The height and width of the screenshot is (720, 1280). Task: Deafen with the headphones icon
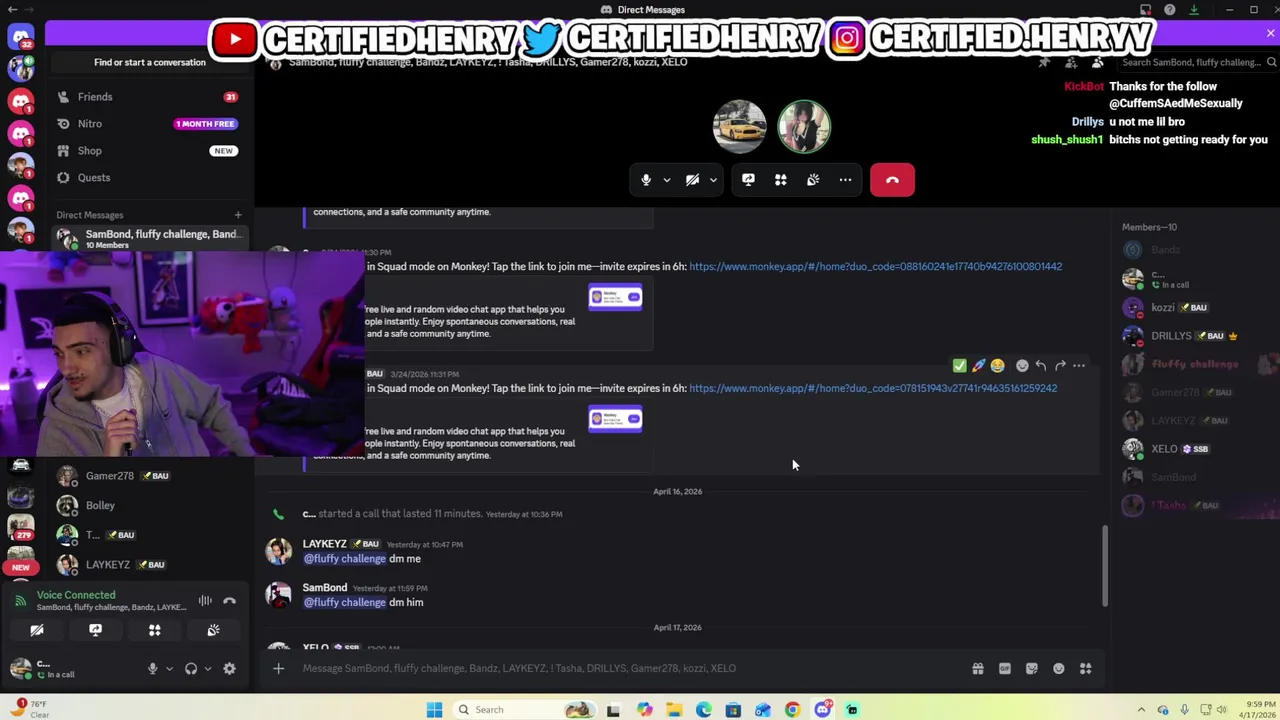click(191, 669)
